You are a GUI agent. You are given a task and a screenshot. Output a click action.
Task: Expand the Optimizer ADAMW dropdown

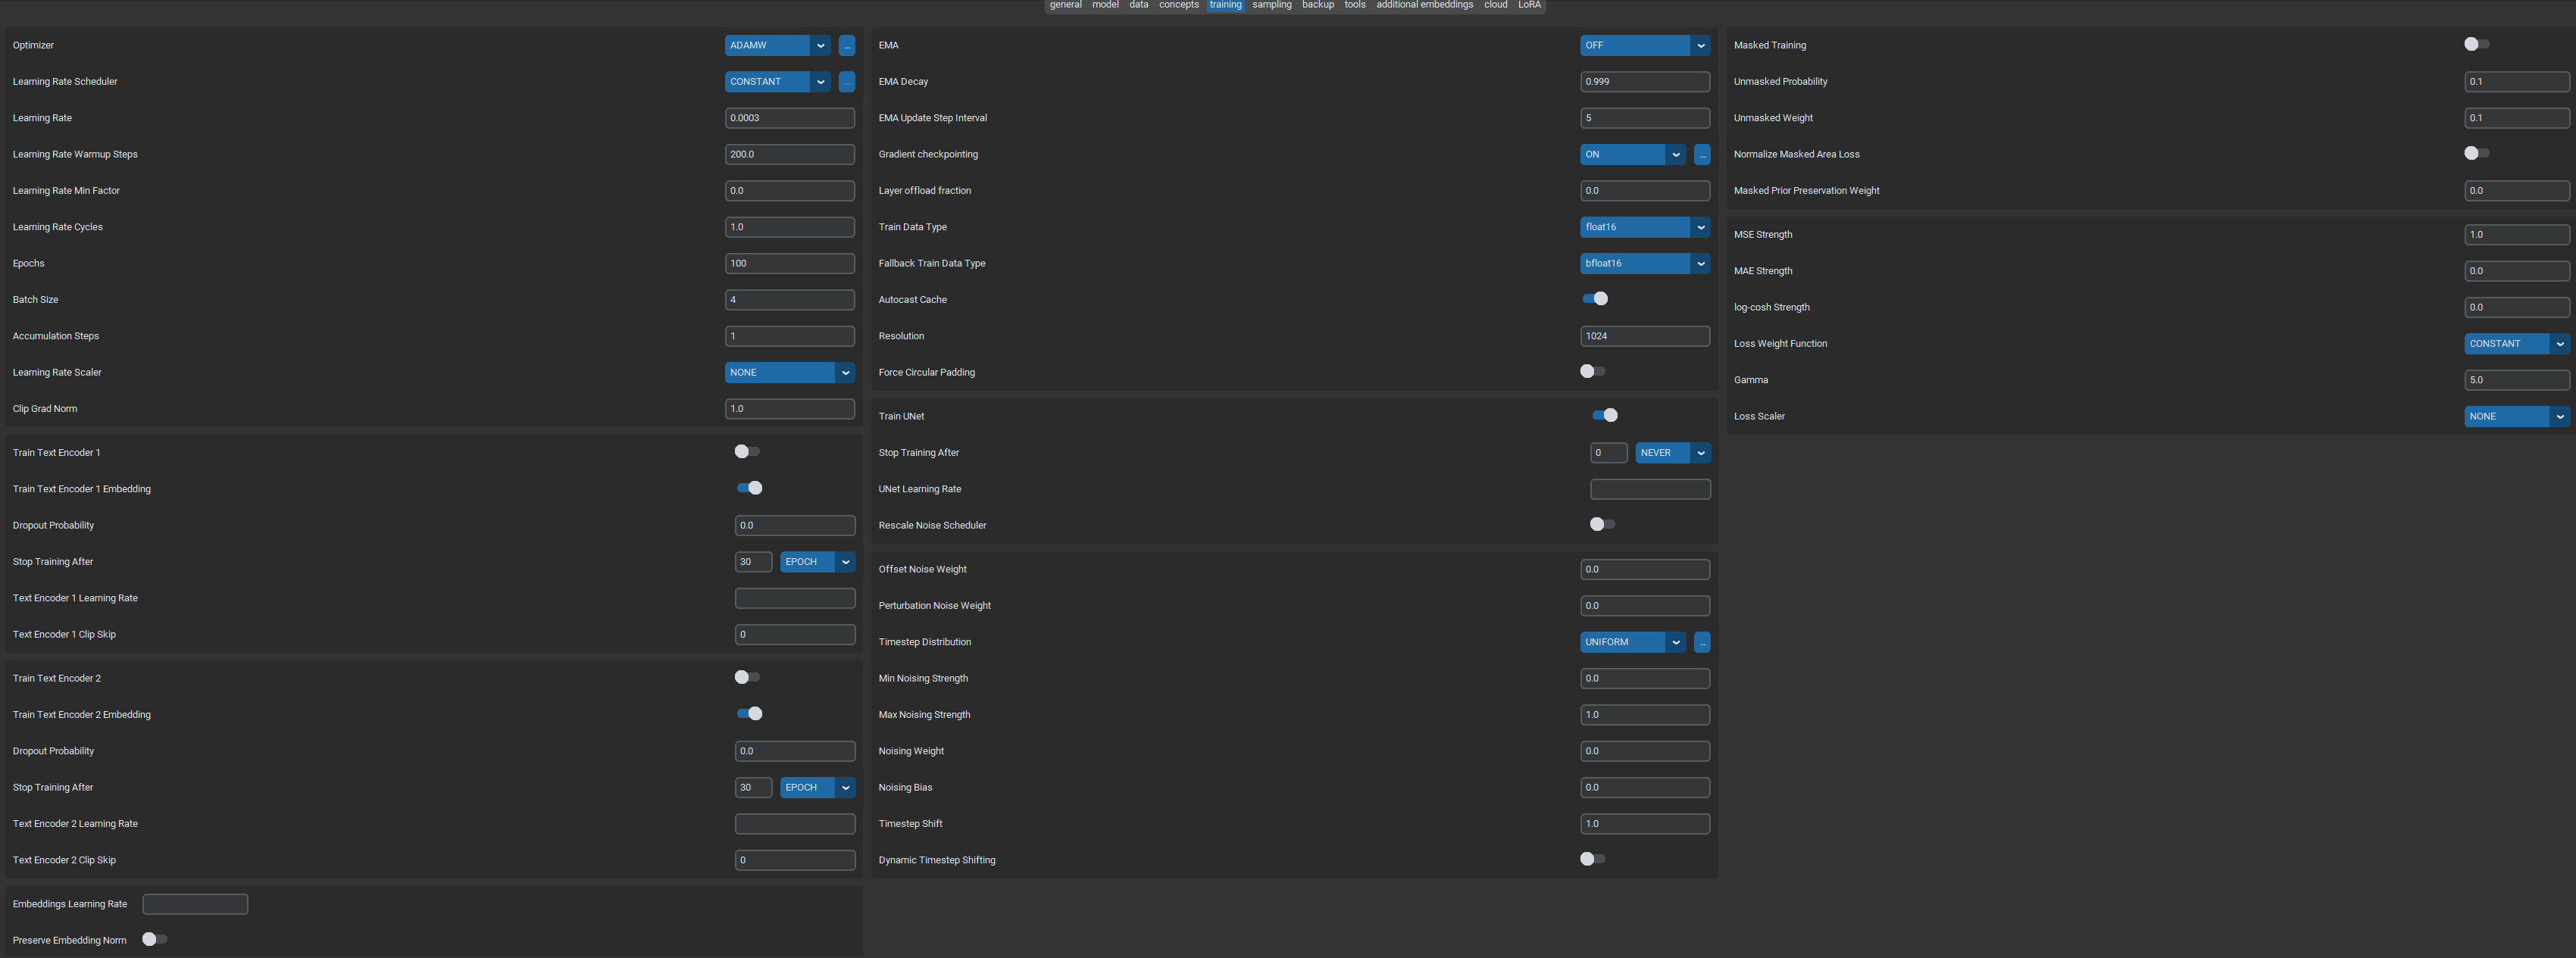pyautogui.click(x=777, y=45)
